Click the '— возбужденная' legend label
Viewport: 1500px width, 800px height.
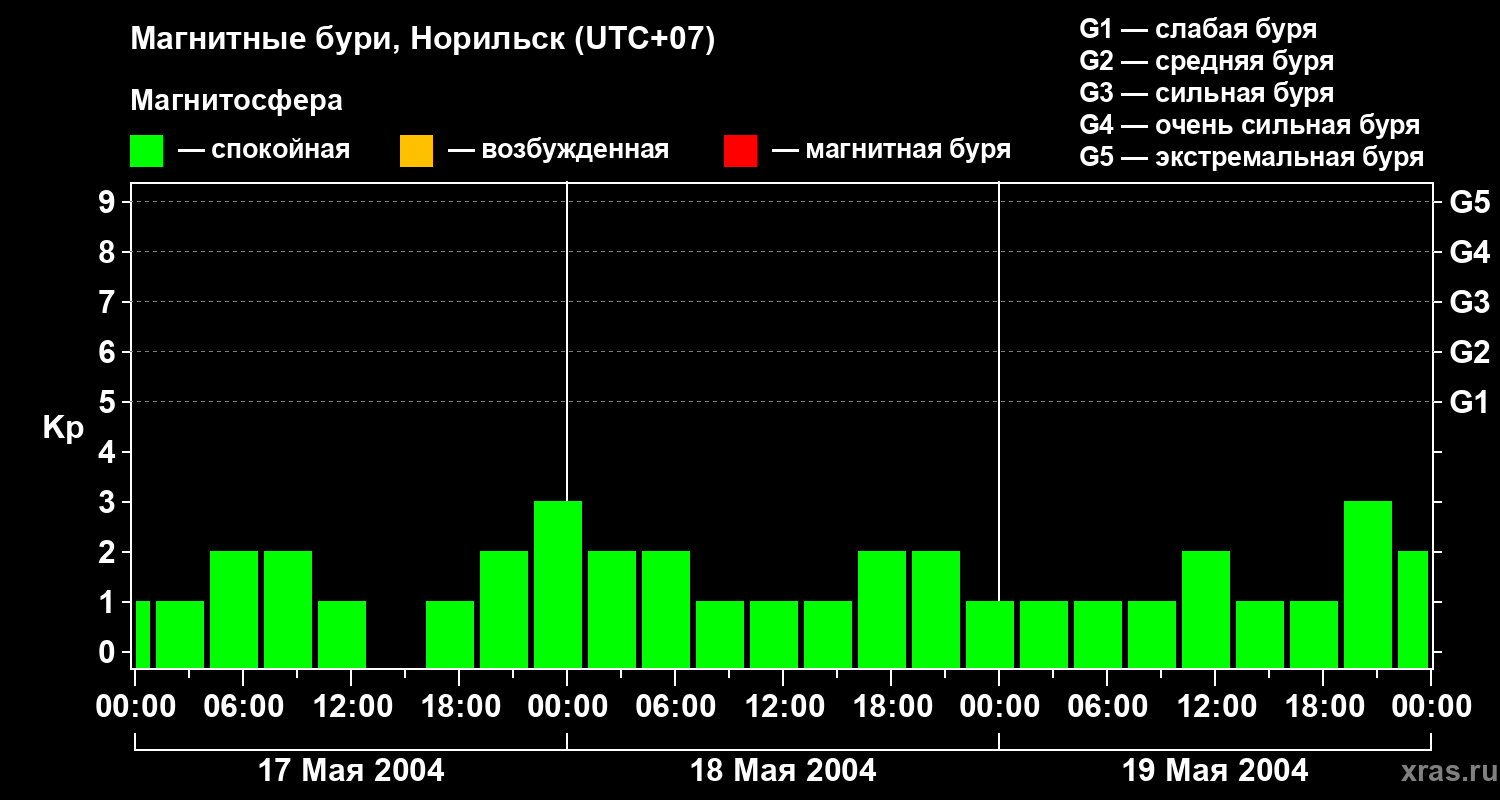(558, 150)
